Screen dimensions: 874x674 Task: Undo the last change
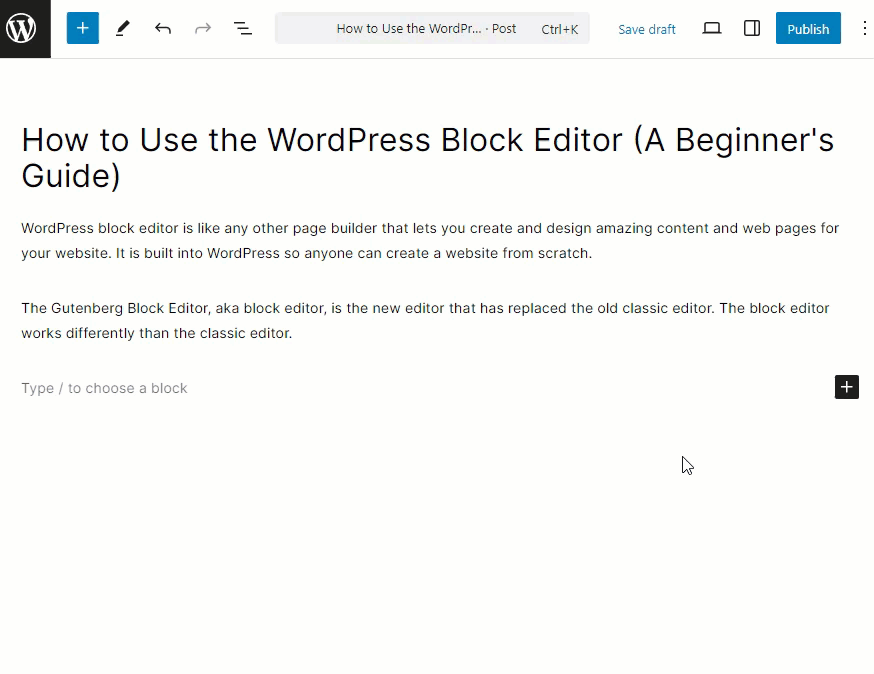point(163,28)
